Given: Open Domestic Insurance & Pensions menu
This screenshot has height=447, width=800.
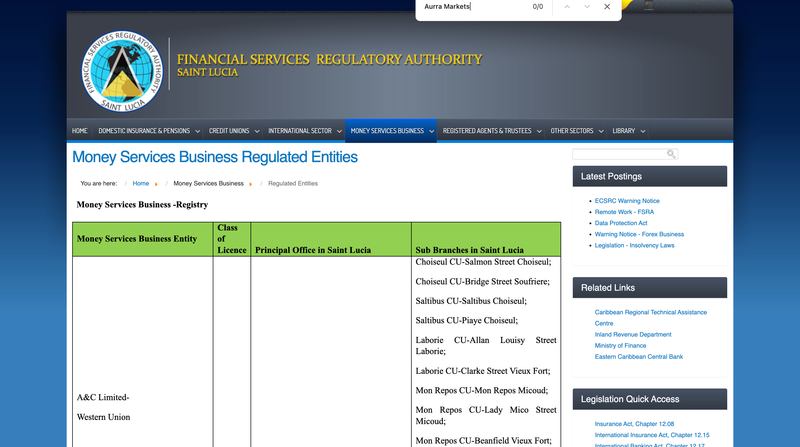Looking at the screenshot, I should point(144,131).
